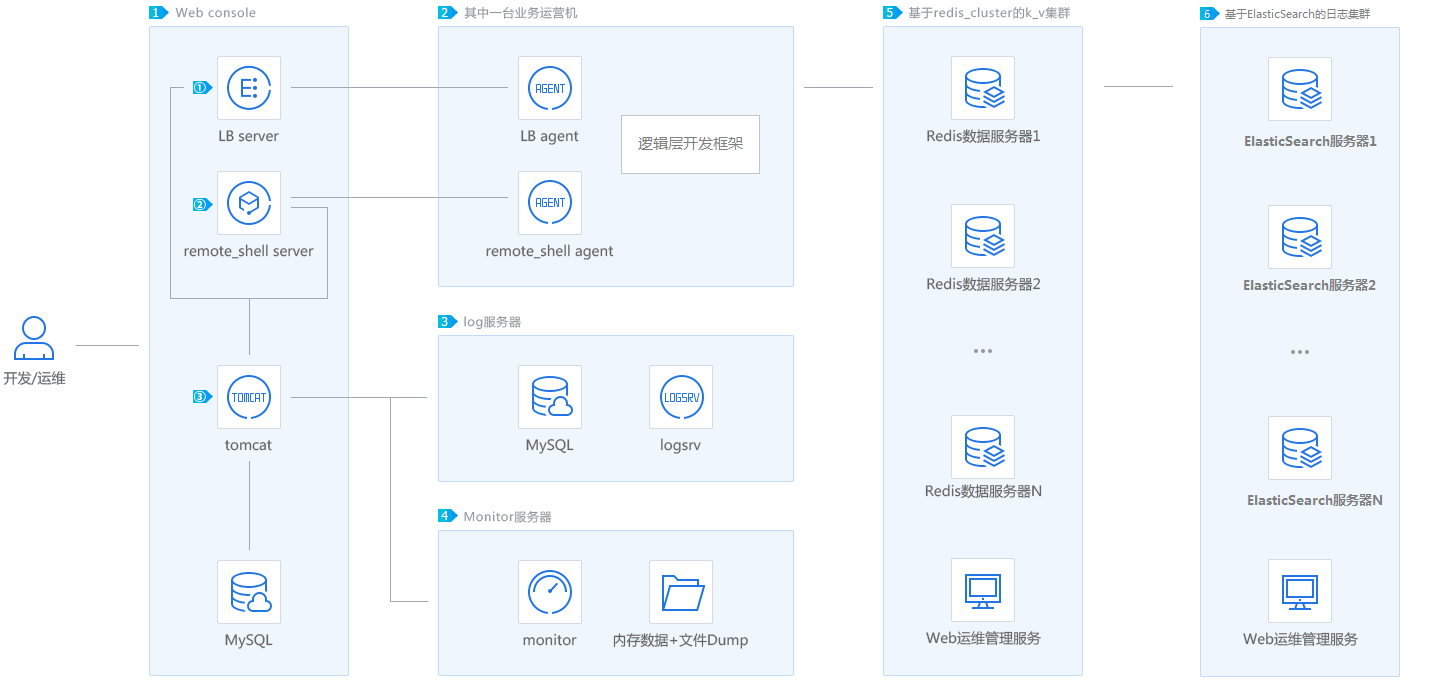Select the ElasticSearch服务器2 icon
Screen dimensions: 1438x680
[x=1299, y=237]
